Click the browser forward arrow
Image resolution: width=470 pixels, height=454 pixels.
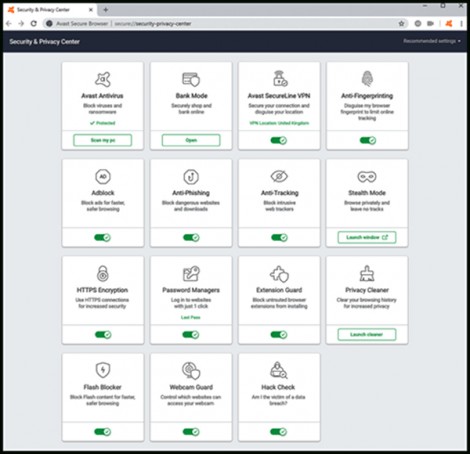point(21,23)
